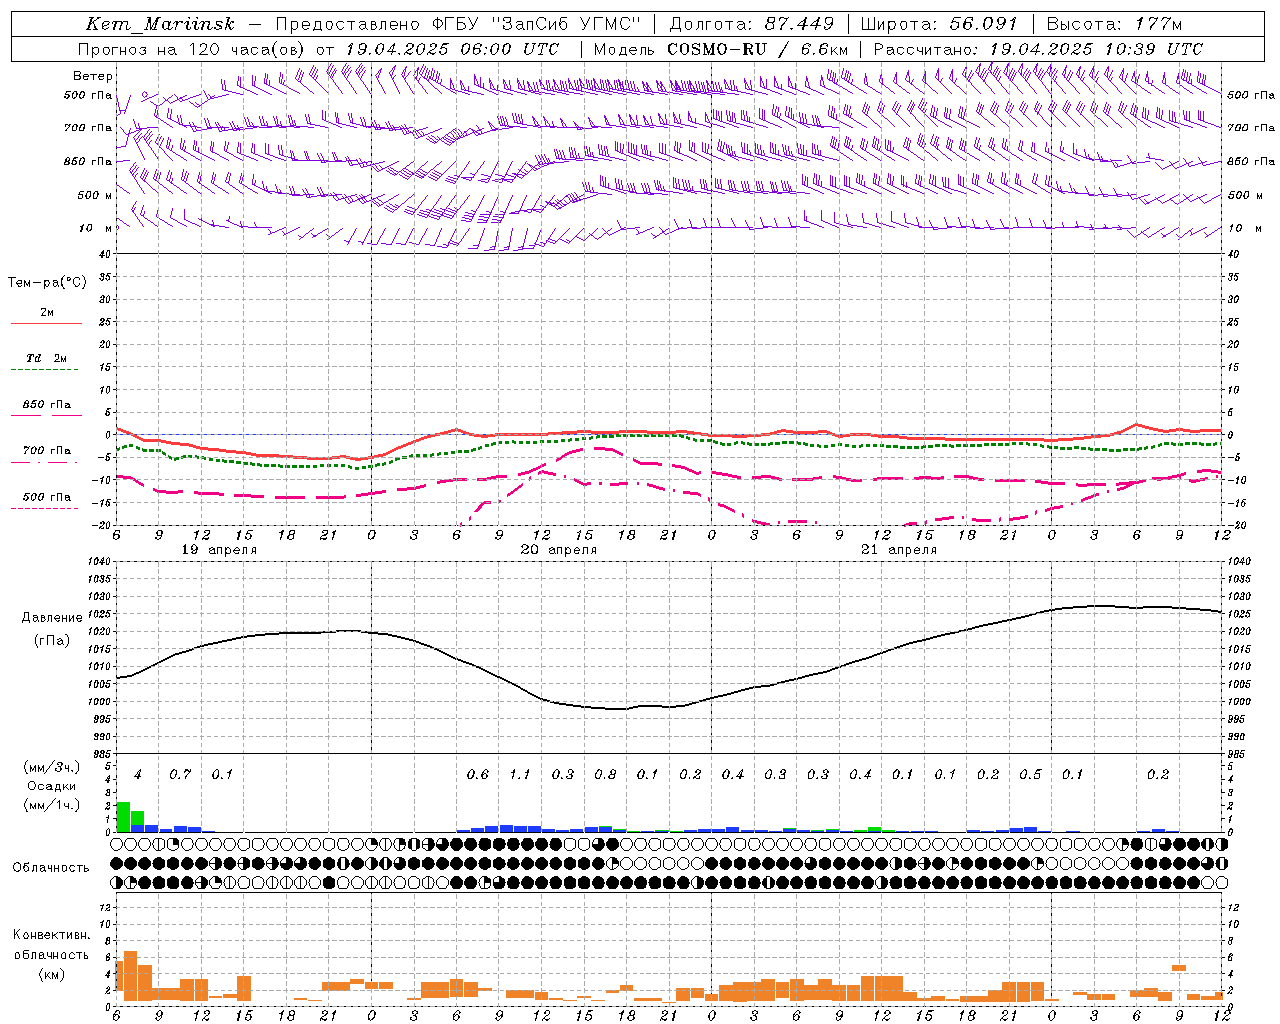1280x1024 pixels.
Task: Click the latitude value "Широта: 56.091"
Action: (x=939, y=24)
